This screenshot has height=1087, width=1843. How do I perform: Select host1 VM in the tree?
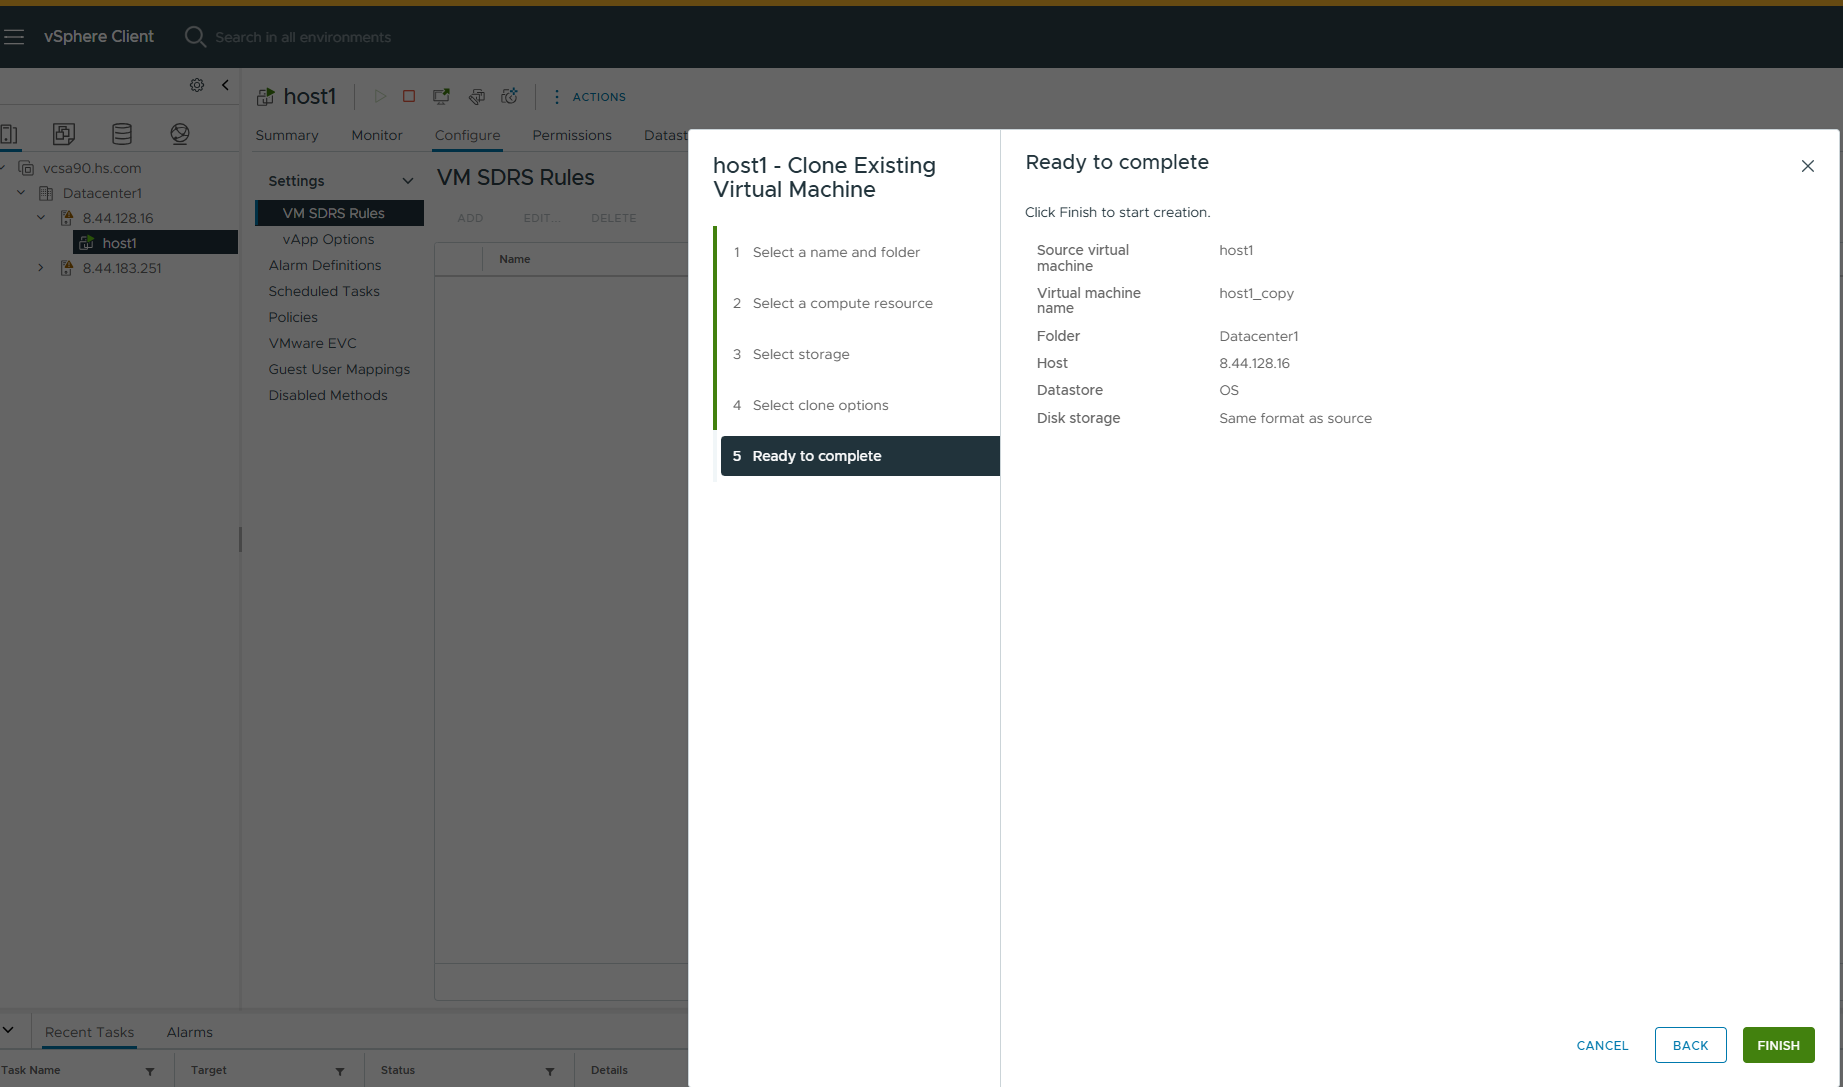pos(155,243)
